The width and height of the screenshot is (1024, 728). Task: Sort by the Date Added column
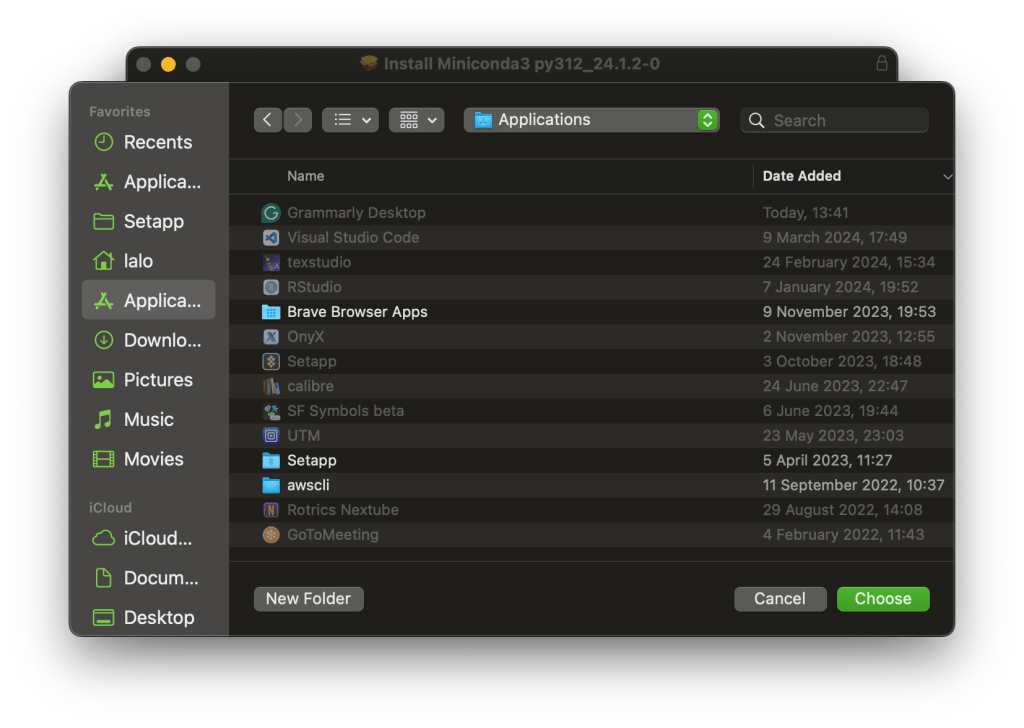(x=801, y=176)
